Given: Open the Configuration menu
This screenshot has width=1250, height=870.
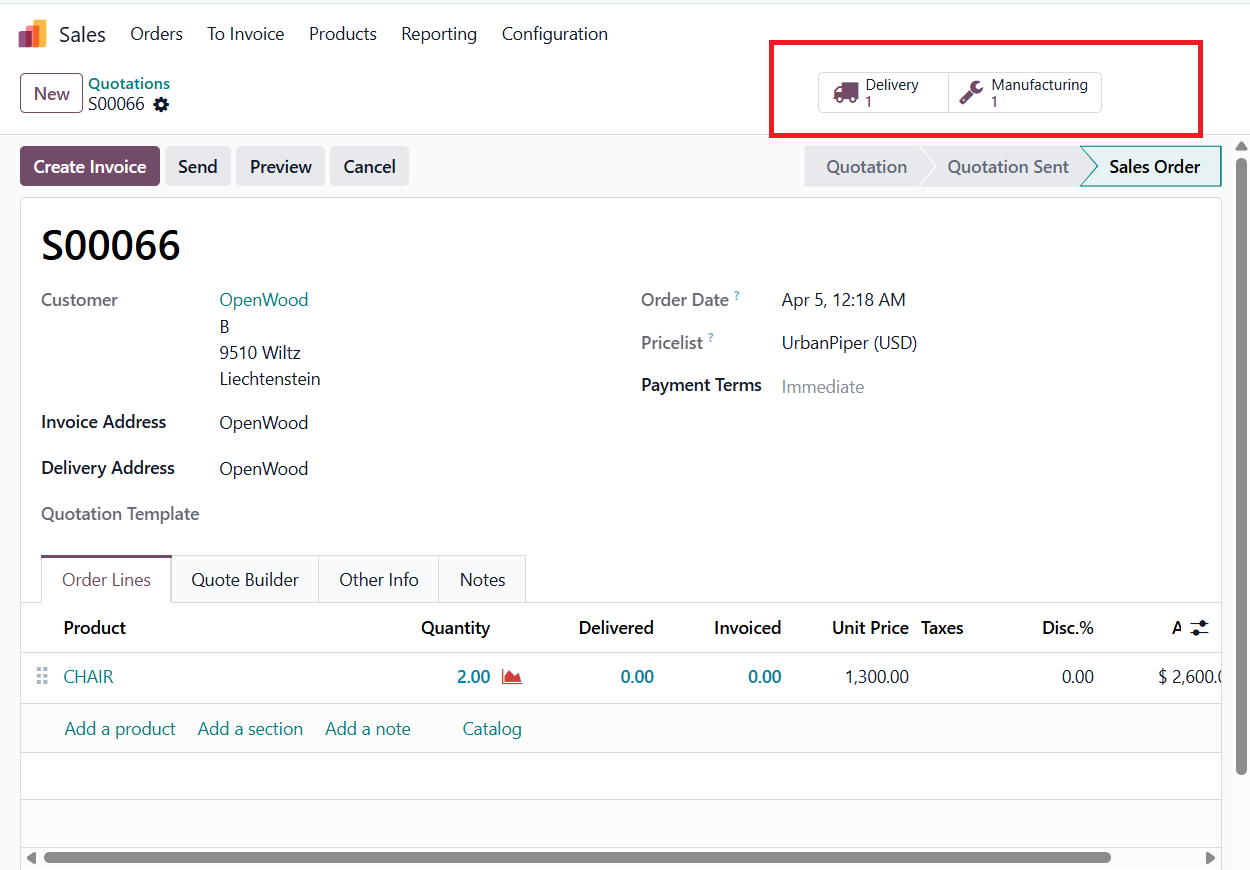Looking at the screenshot, I should pos(554,34).
